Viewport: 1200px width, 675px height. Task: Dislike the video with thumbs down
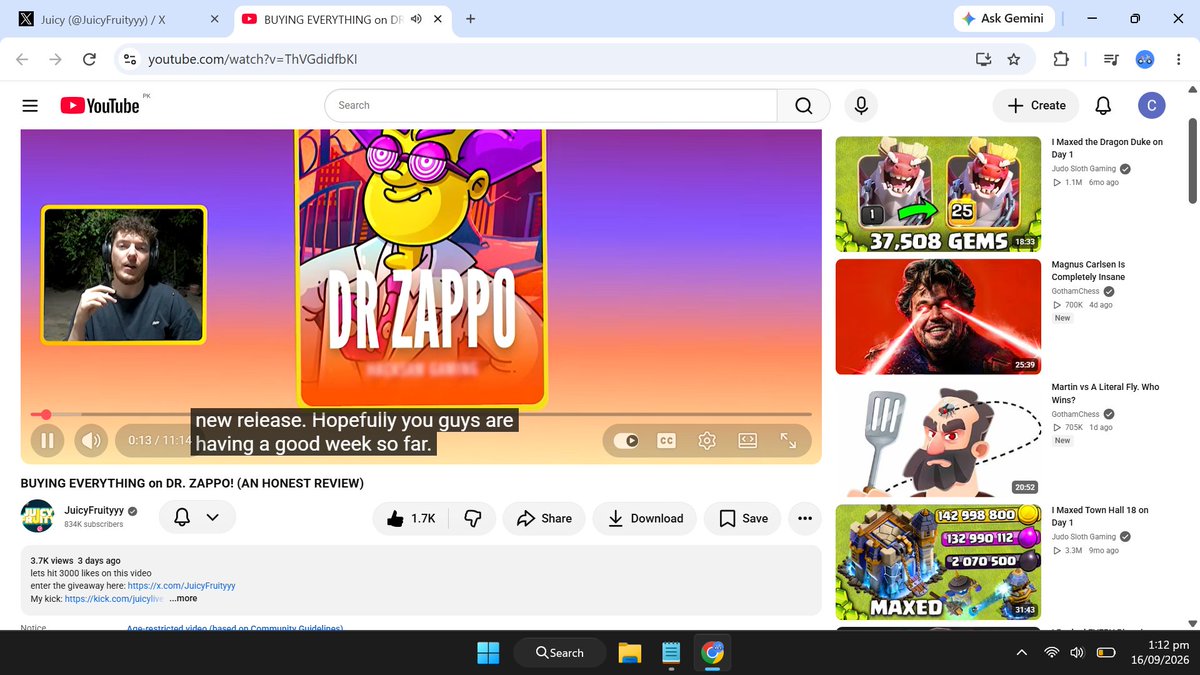[x=473, y=518]
